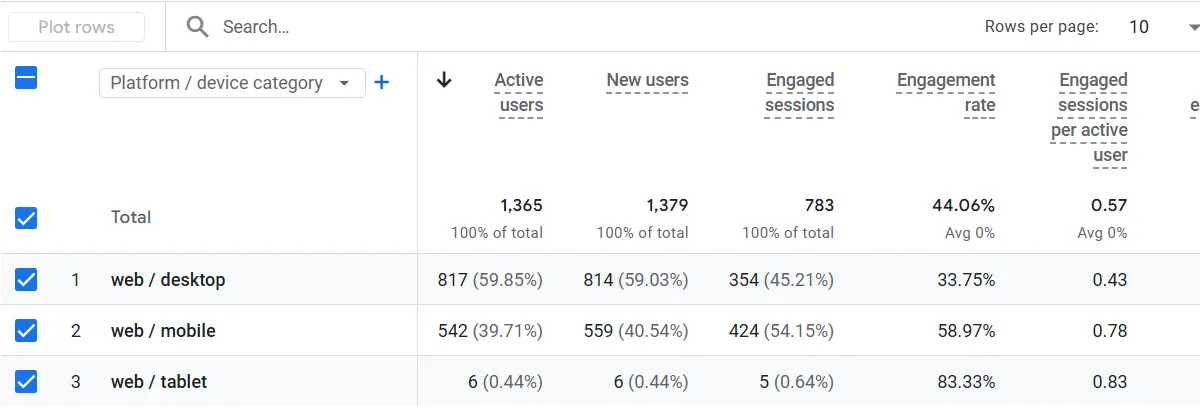Viewport: 1200px width, 407px height.
Task: Sort by Engagement rate column header
Action: pyautogui.click(x=946, y=92)
